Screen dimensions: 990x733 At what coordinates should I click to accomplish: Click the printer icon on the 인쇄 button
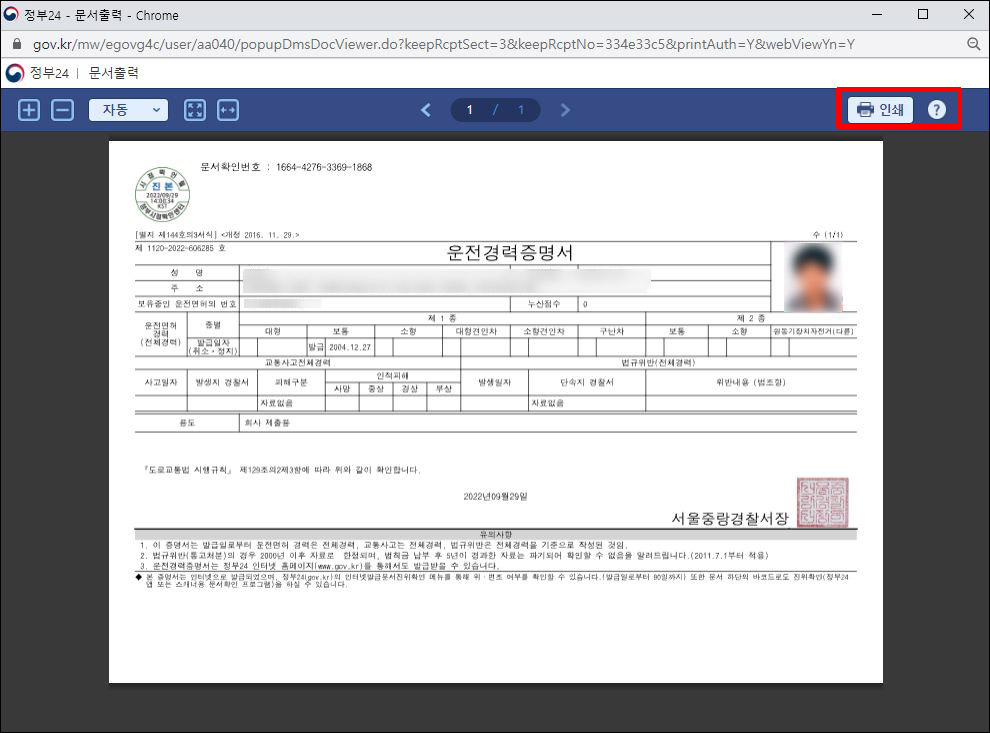coord(866,110)
